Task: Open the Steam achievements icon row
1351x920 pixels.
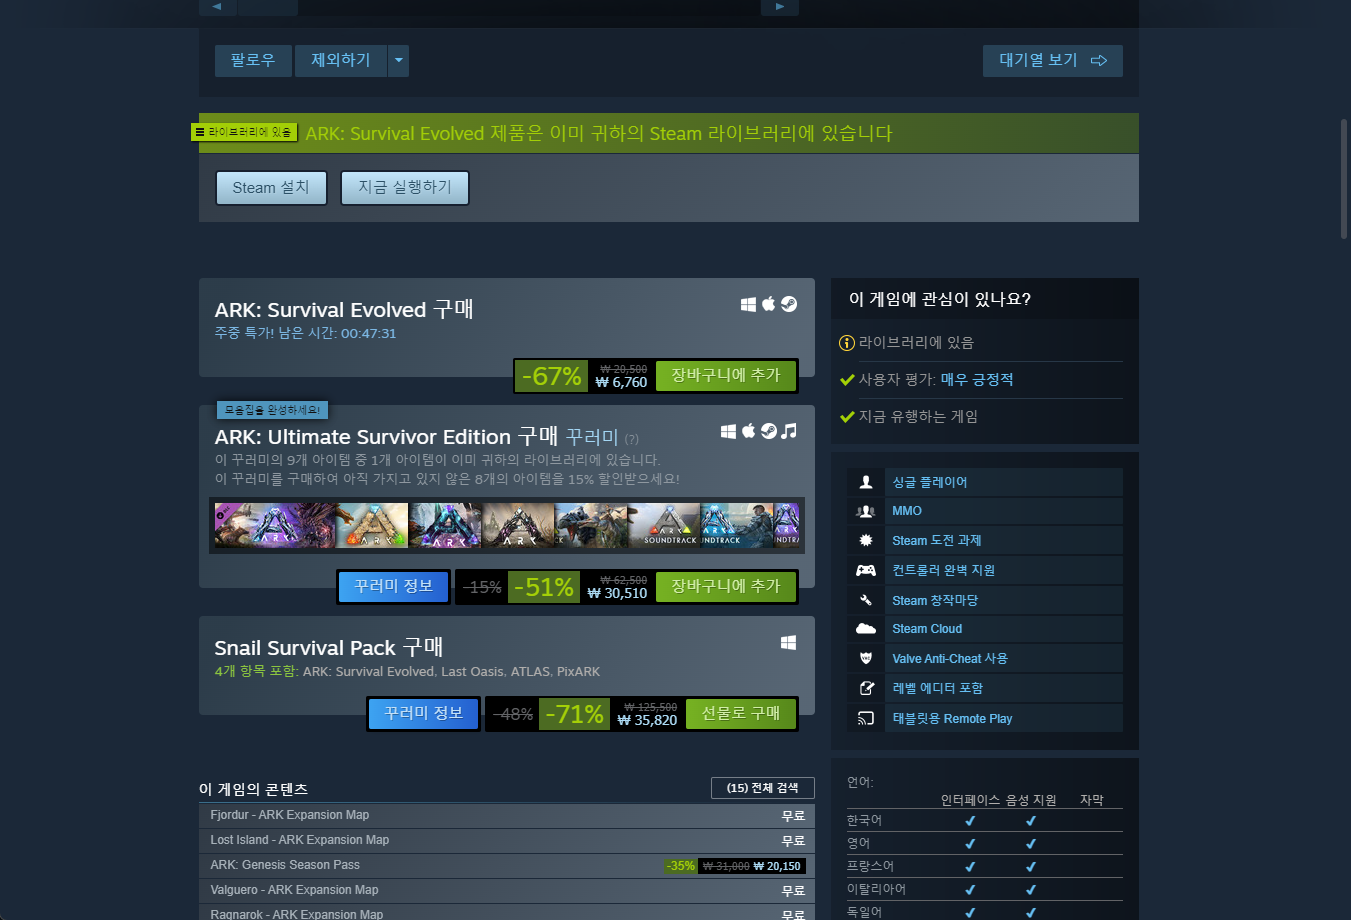Action: click(985, 540)
